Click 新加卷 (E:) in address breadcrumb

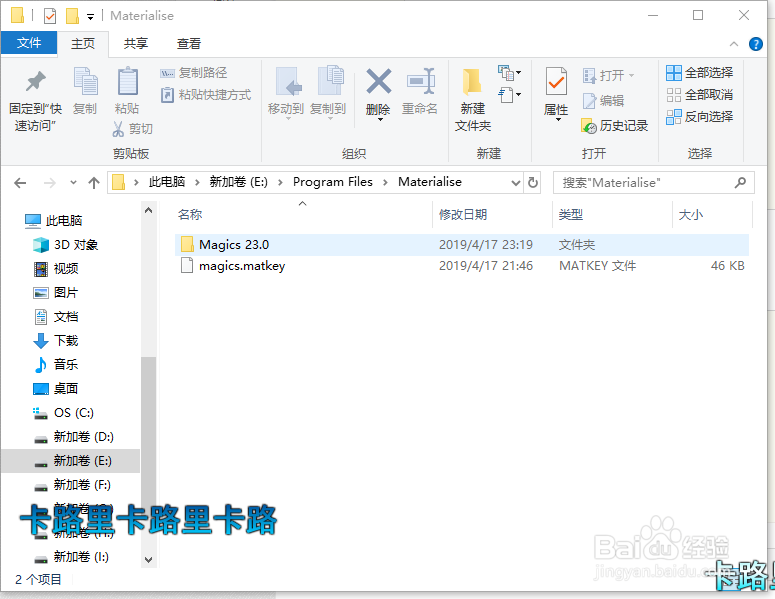[x=239, y=182]
